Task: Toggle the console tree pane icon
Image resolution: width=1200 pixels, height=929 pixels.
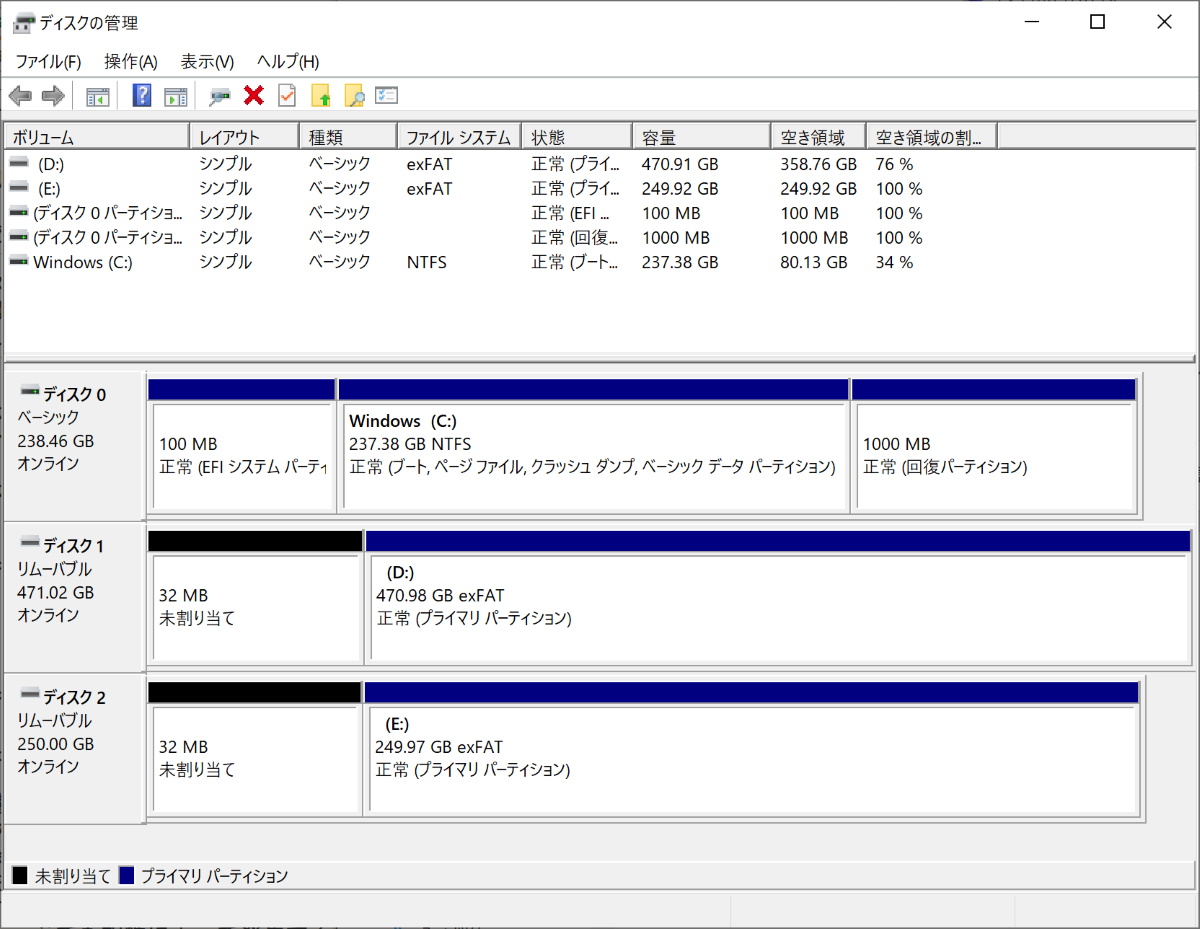Action: [x=97, y=95]
